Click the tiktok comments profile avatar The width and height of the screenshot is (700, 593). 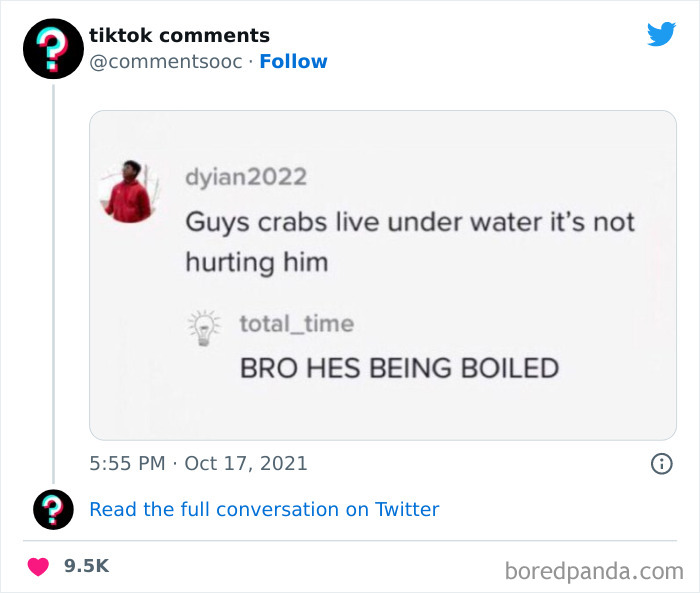53,48
